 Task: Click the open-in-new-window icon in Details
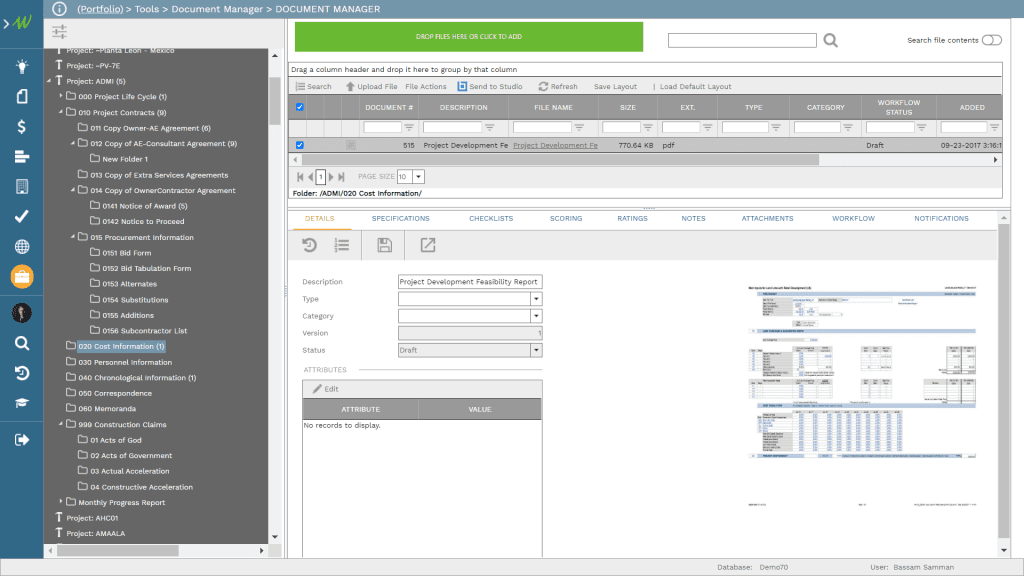tap(428, 245)
